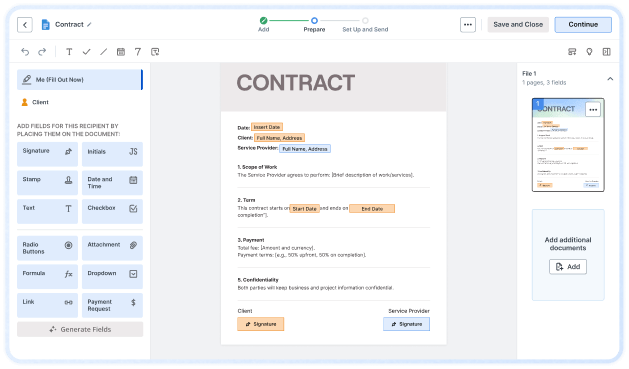Go to the Prepare step in progress

point(314,24)
